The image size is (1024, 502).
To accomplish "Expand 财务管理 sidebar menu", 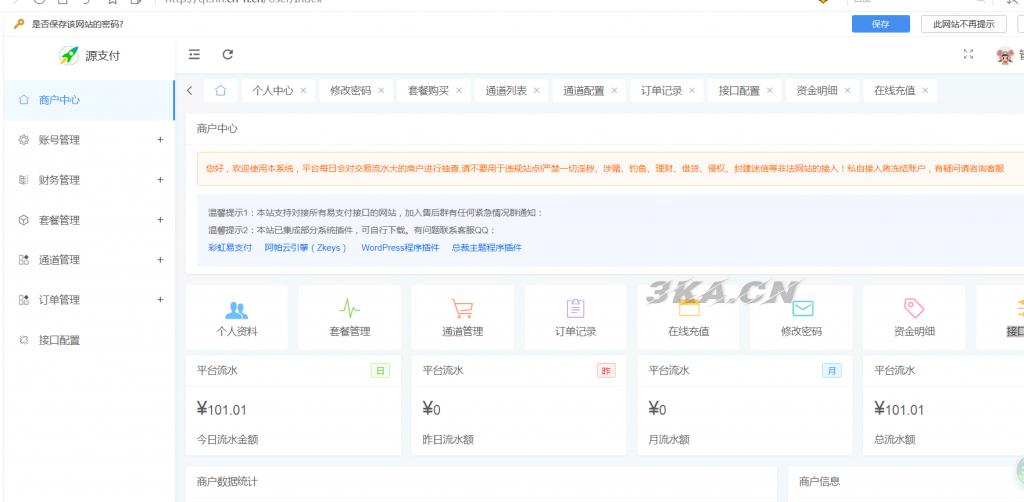I will [88, 180].
